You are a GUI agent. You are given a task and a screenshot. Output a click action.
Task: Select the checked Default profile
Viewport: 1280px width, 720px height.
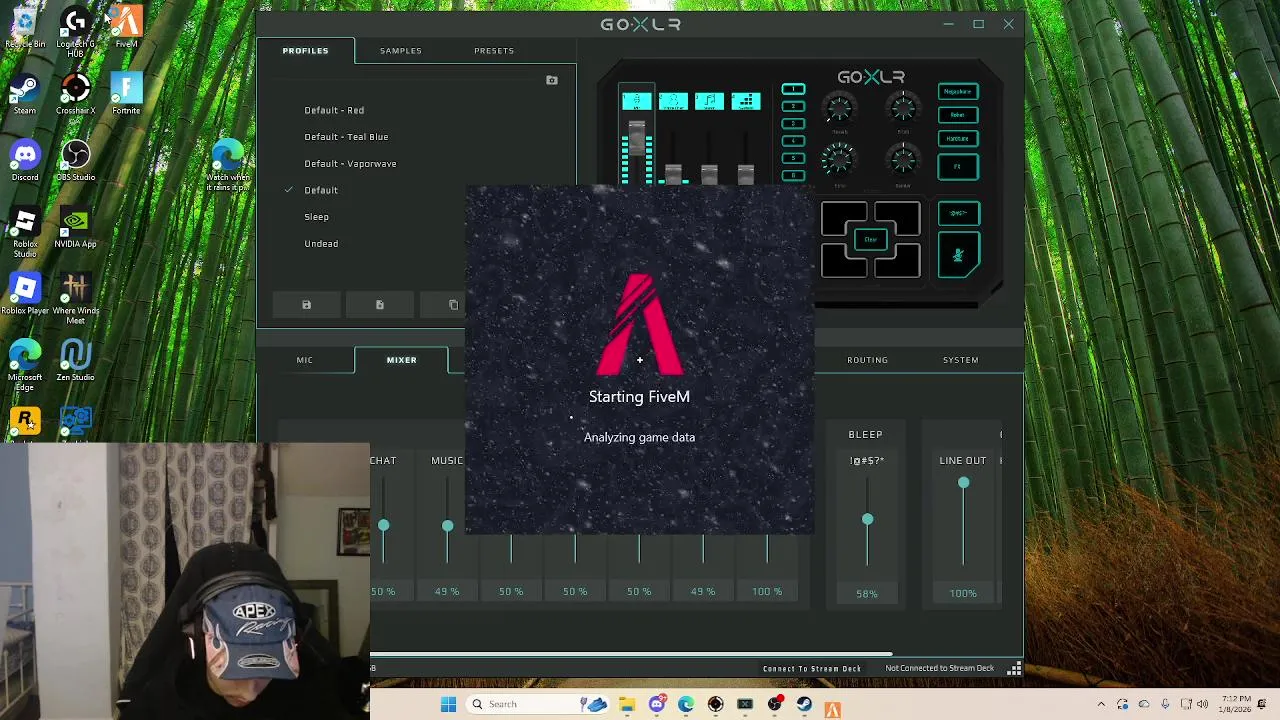pyautogui.click(x=321, y=190)
